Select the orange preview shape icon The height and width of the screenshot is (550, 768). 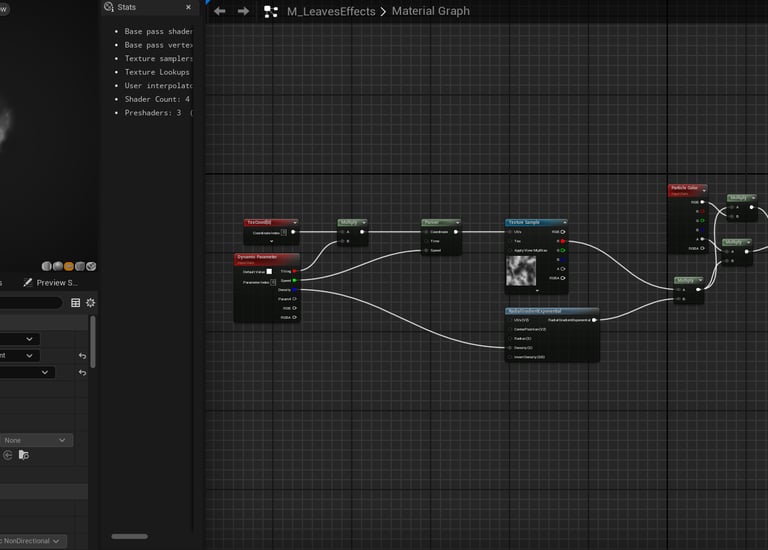(69, 266)
